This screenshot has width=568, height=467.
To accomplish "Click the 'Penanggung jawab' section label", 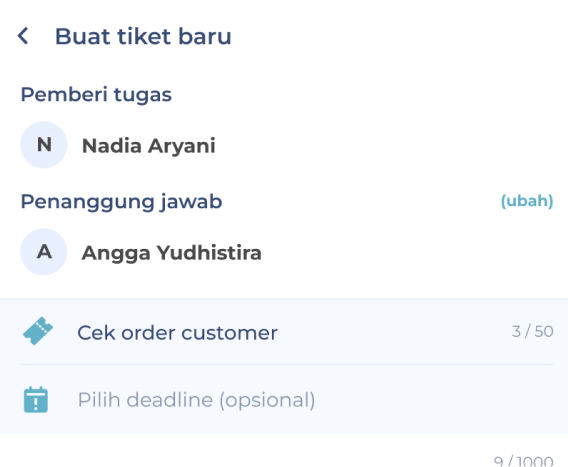I will pos(121,201).
